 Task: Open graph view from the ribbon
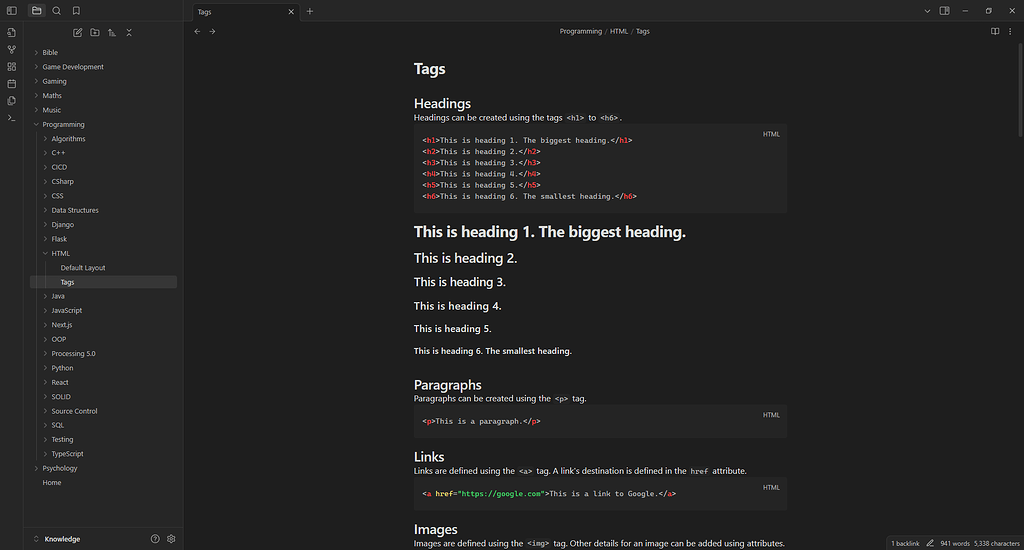click(12, 50)
